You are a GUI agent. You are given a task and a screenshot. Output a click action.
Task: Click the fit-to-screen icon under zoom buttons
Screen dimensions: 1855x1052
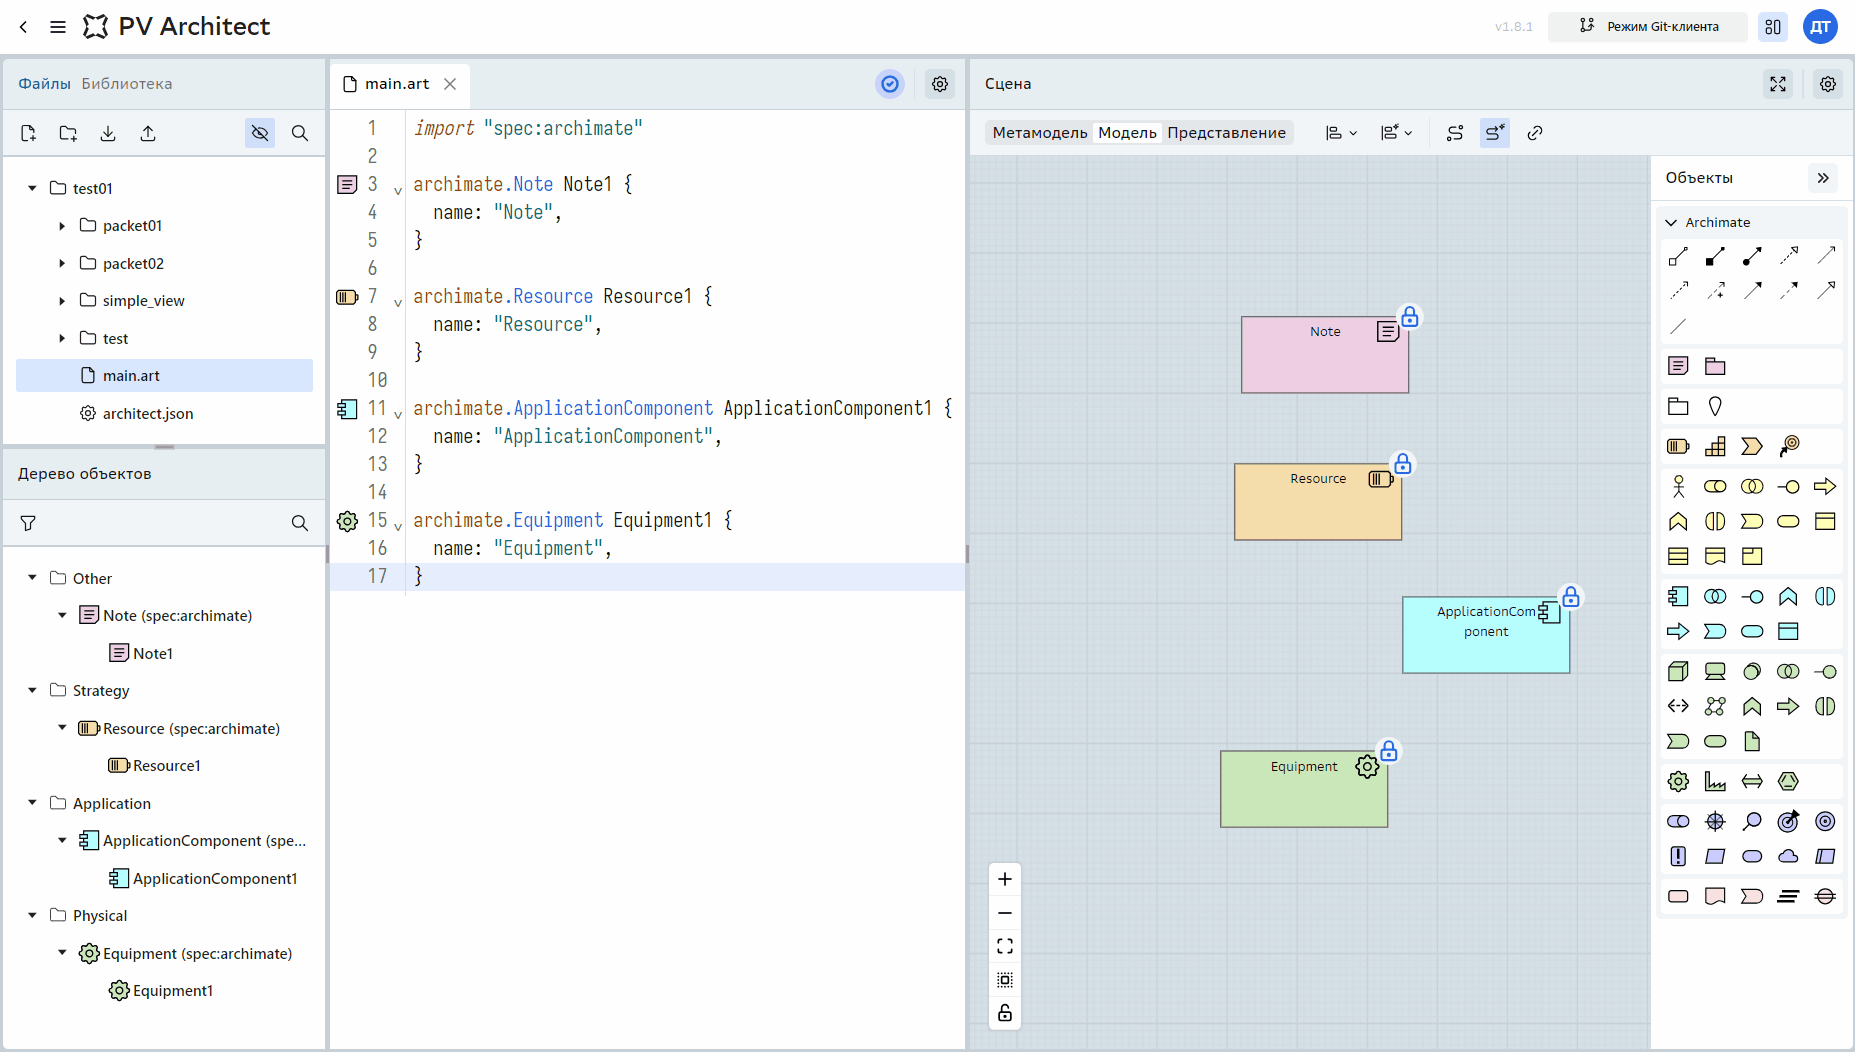pos(1005,946)
